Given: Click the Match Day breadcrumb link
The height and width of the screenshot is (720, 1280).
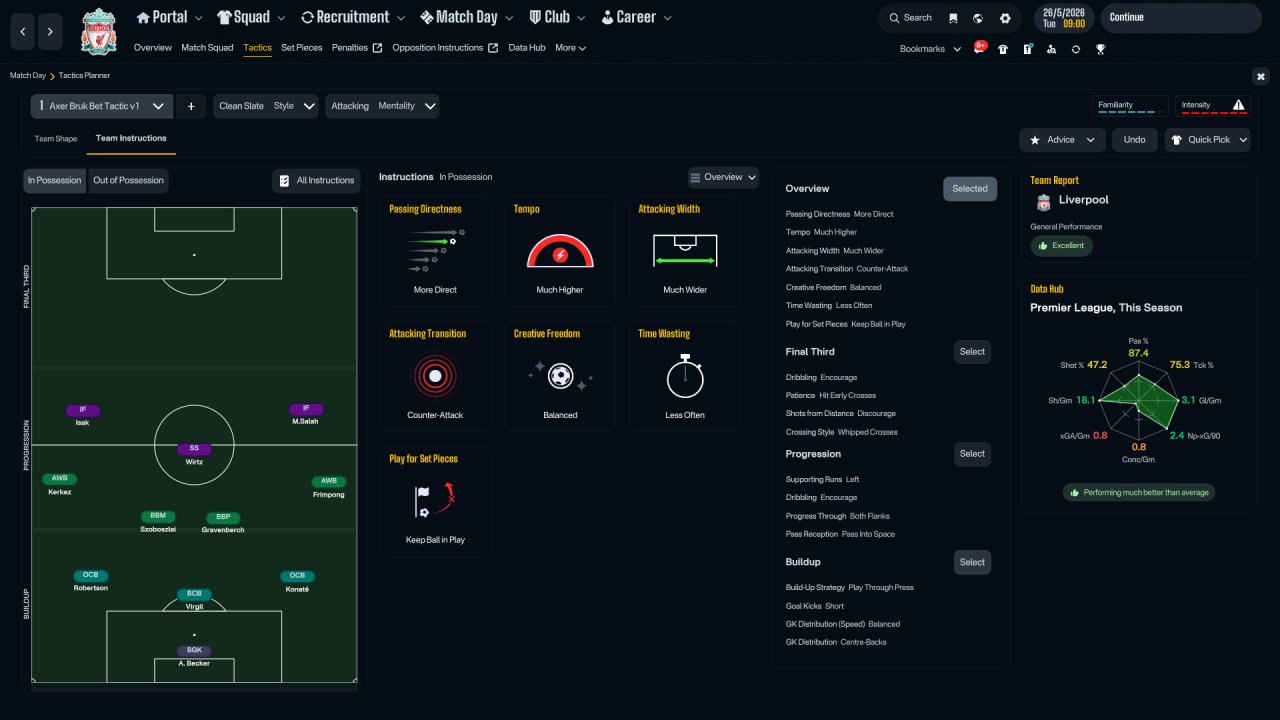Looking at the screenshot, I should click(28, 76).
